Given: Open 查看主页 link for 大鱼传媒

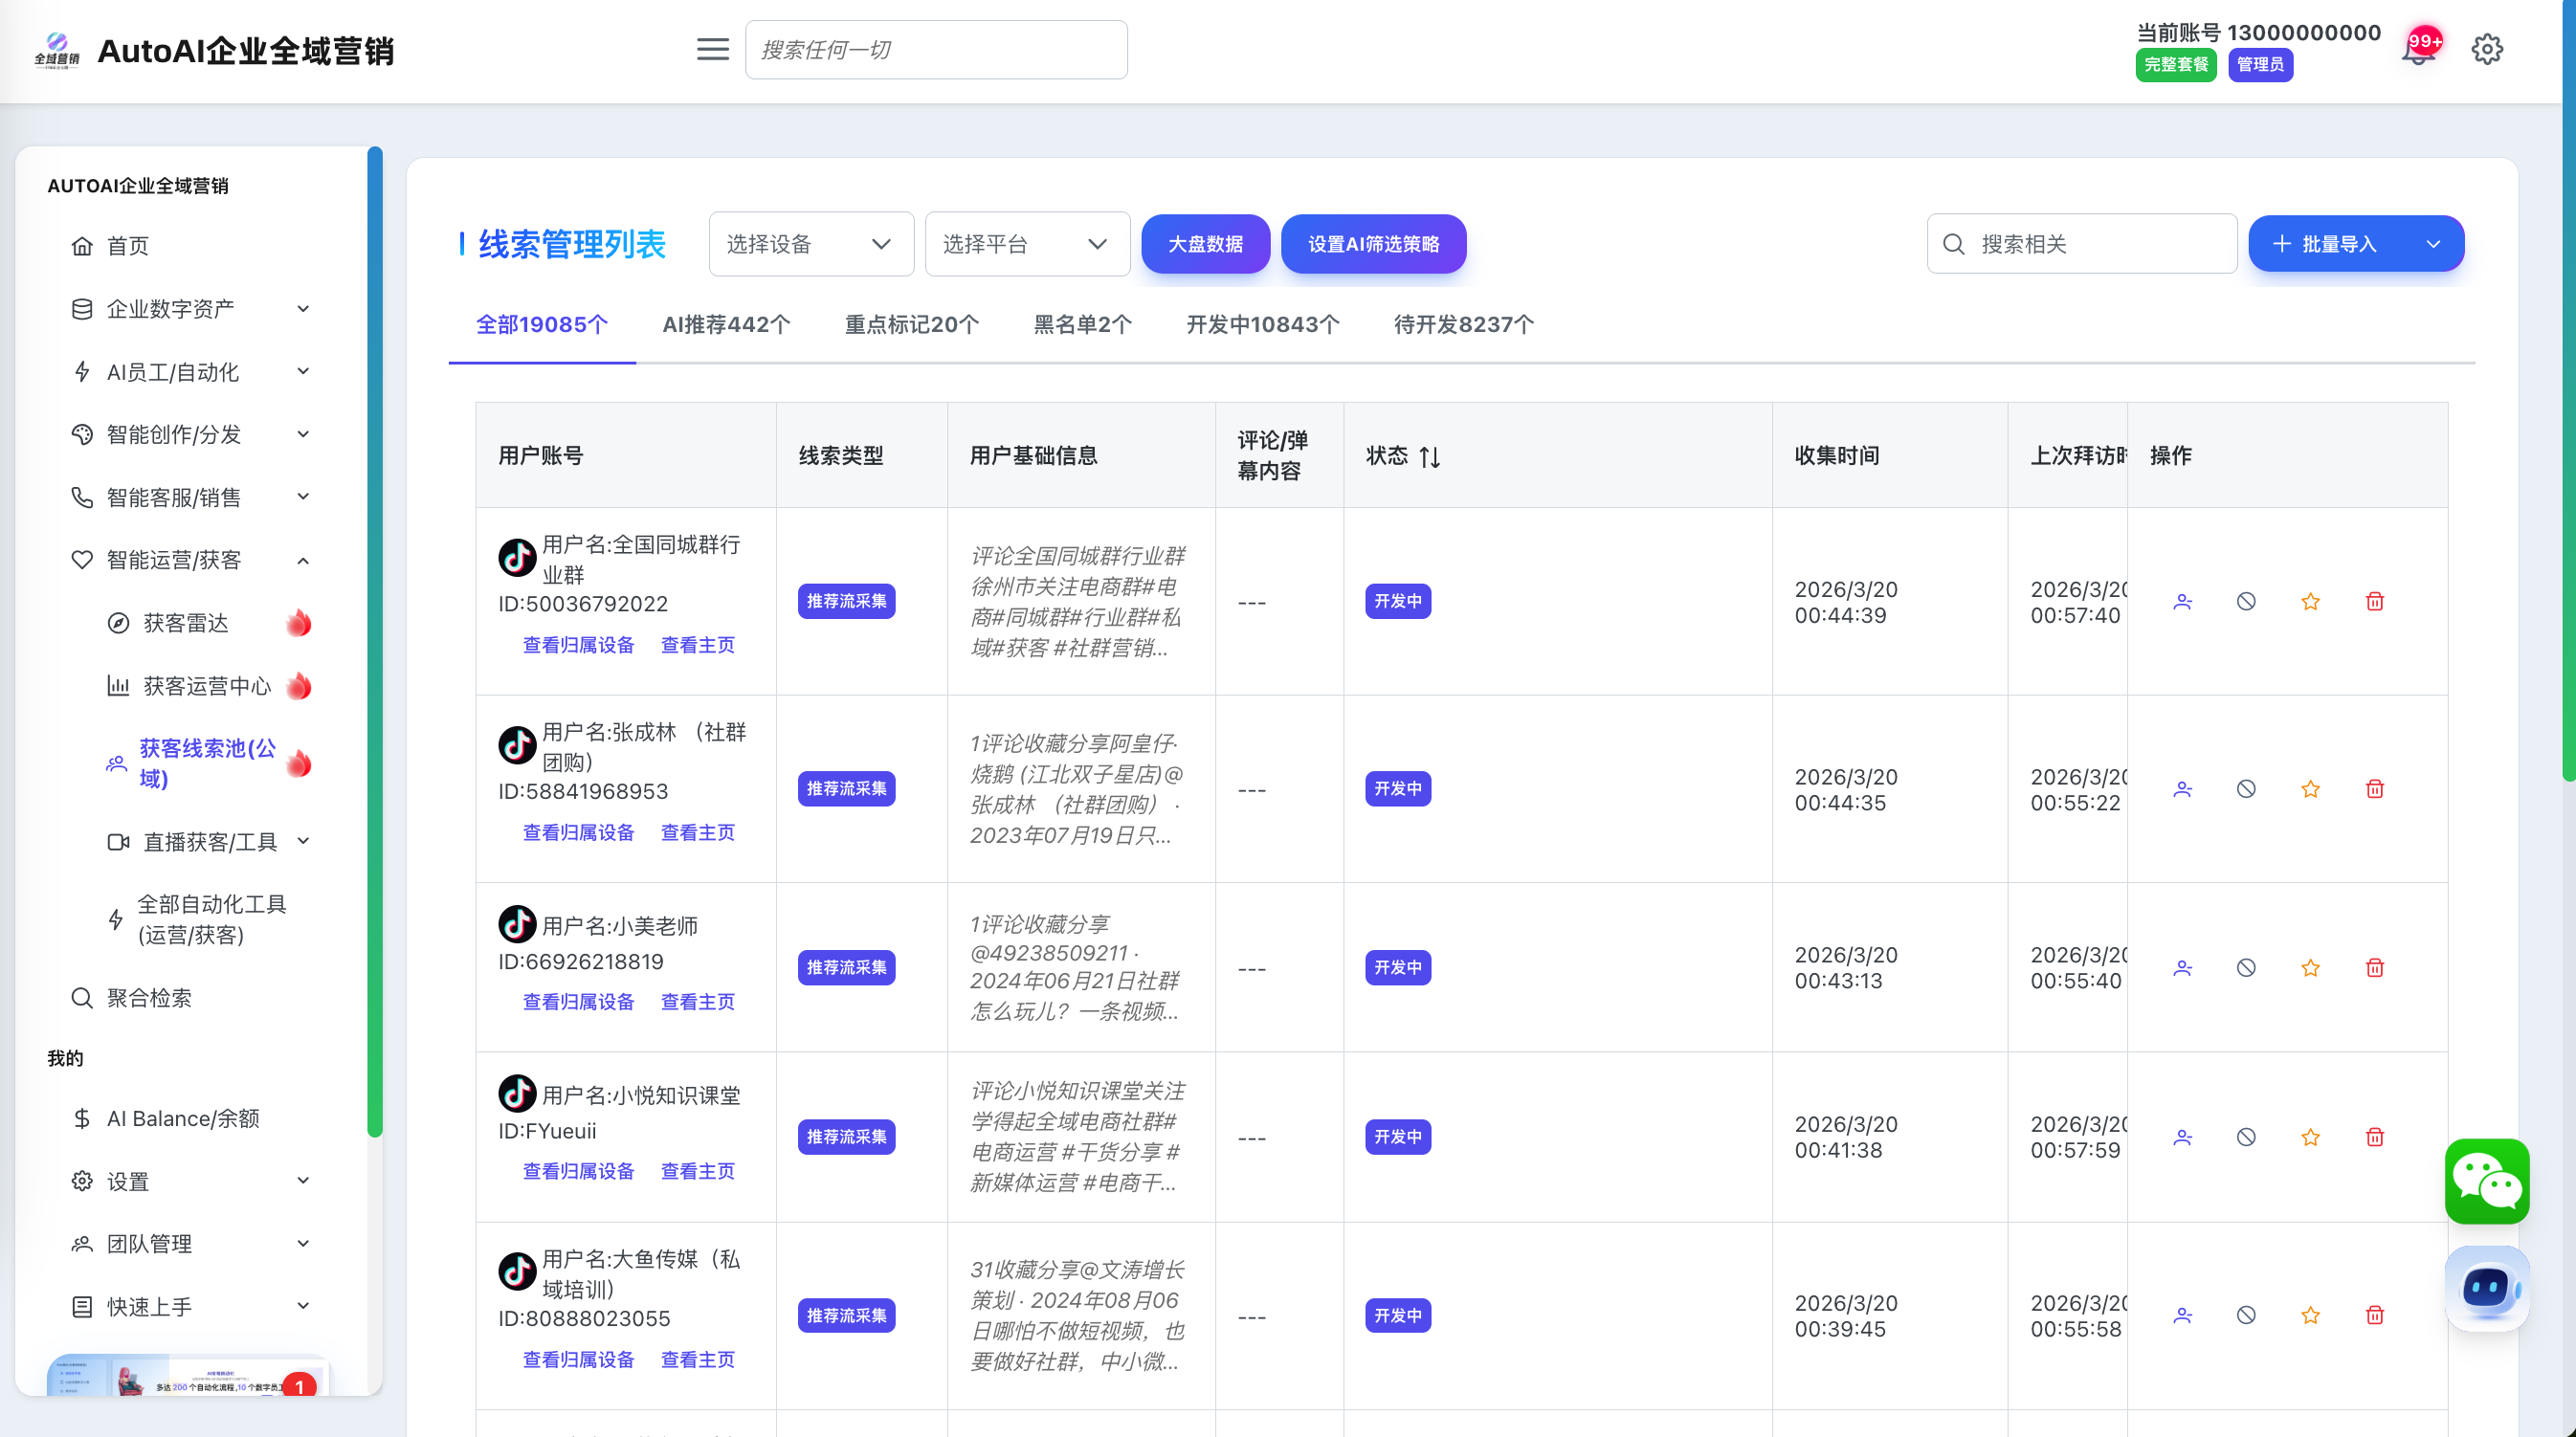Looking at the screenshot, I should point(697,1359).
